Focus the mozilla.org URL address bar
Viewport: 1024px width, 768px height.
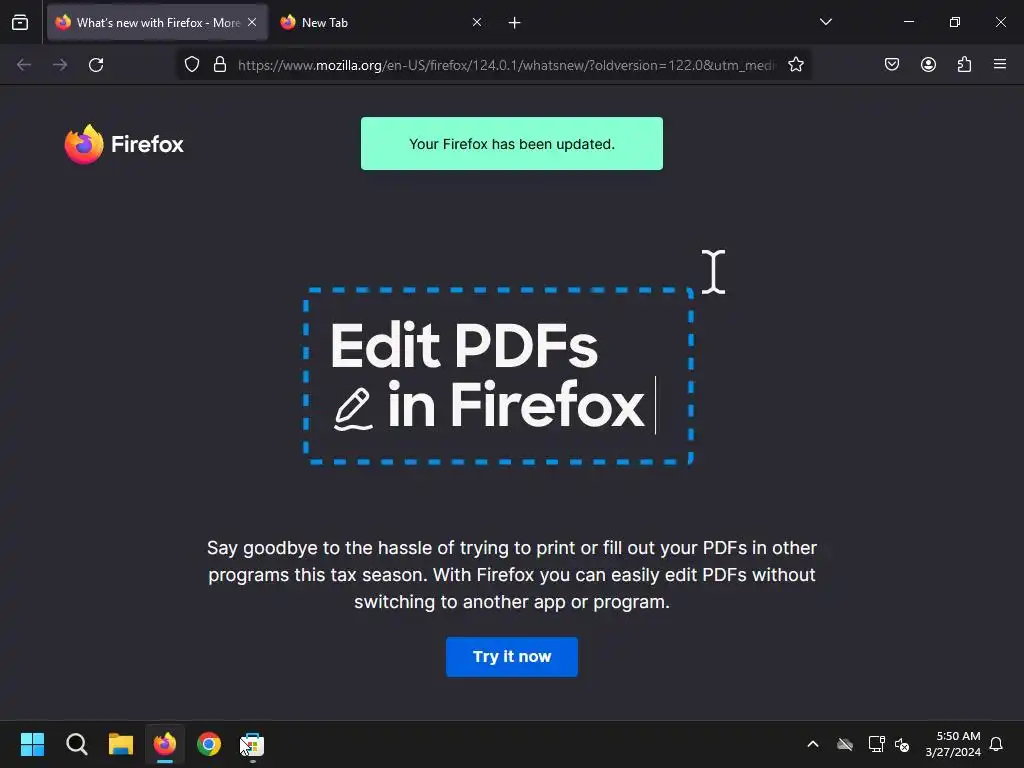506,65
